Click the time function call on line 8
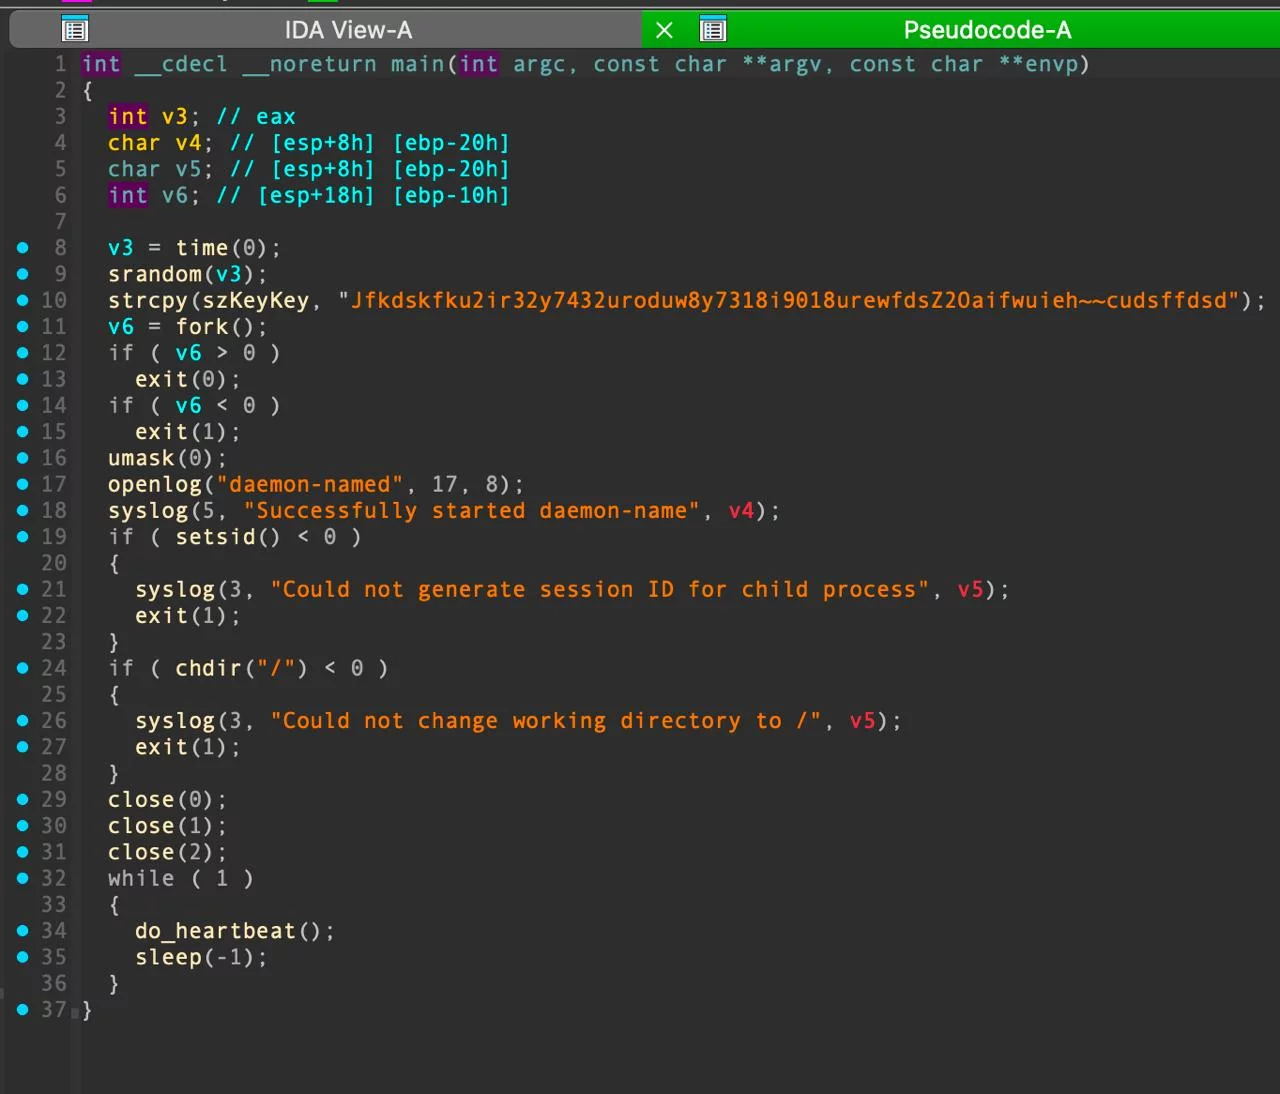1280x1094 pixels. coord(201,247)
